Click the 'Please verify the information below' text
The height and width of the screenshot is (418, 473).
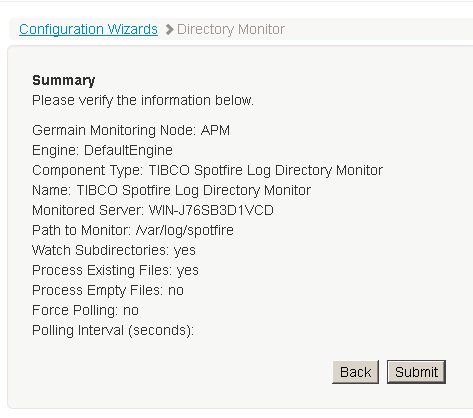pos(143,100)
